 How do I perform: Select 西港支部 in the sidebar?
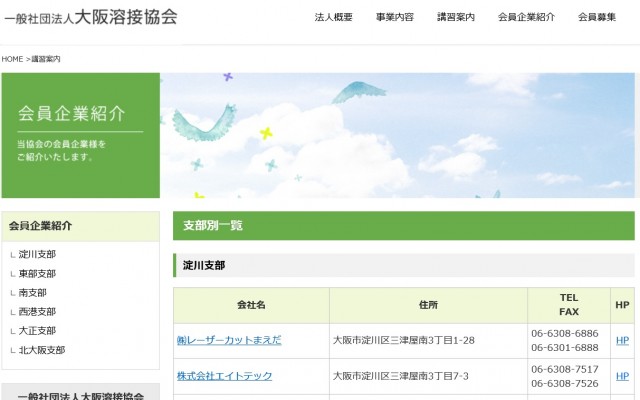tap(37, 312)
